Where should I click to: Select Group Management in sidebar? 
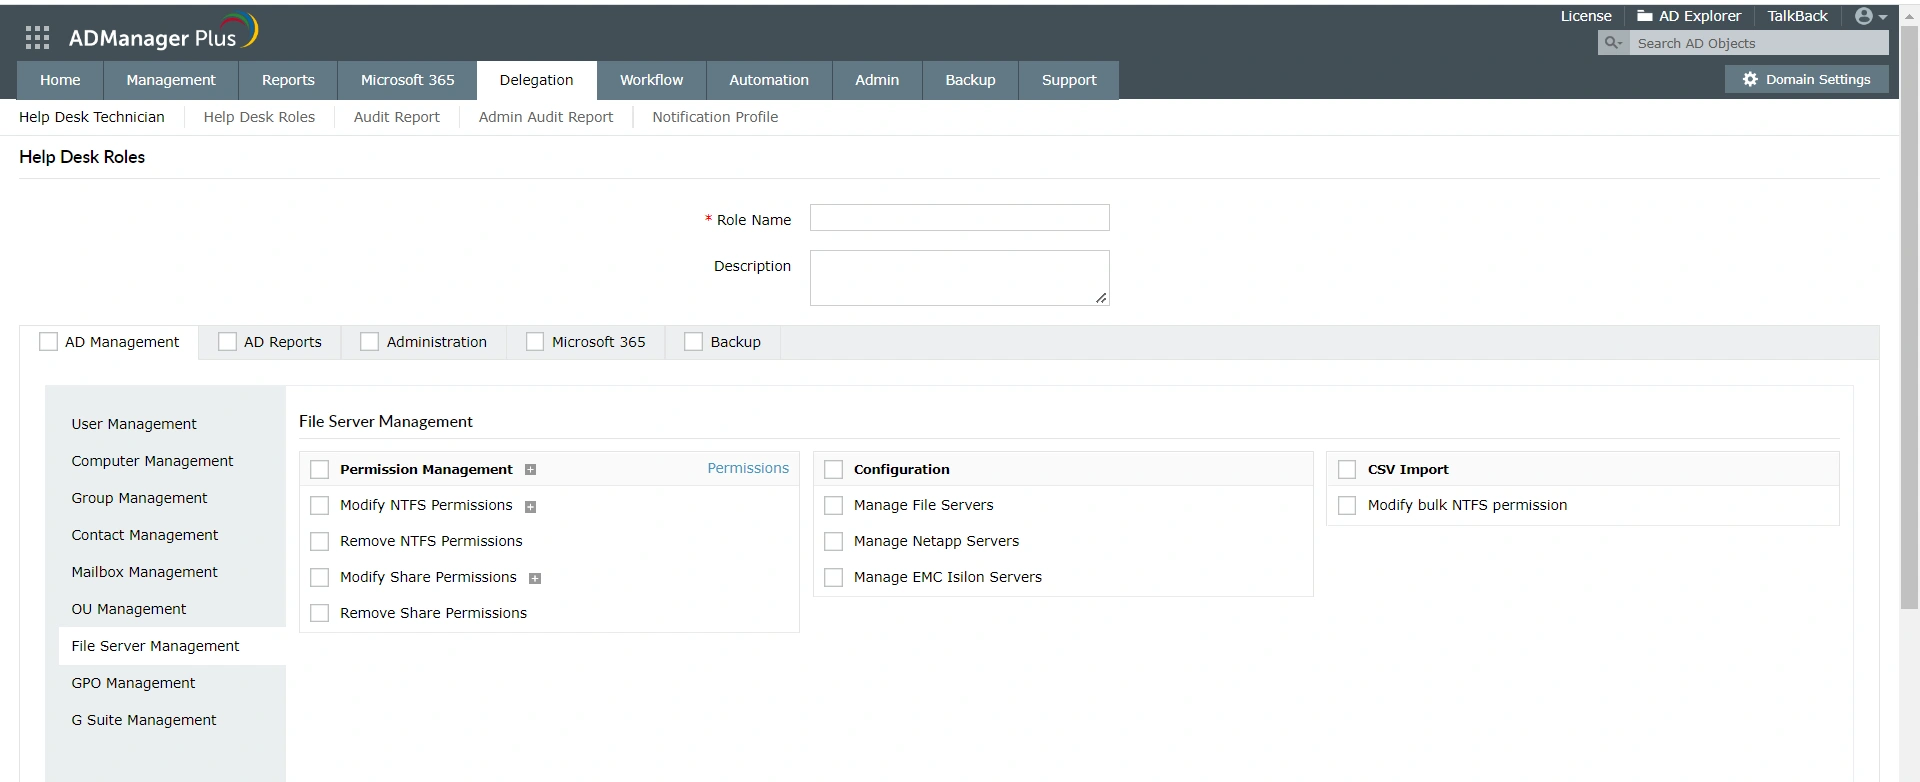coord(139,498)
